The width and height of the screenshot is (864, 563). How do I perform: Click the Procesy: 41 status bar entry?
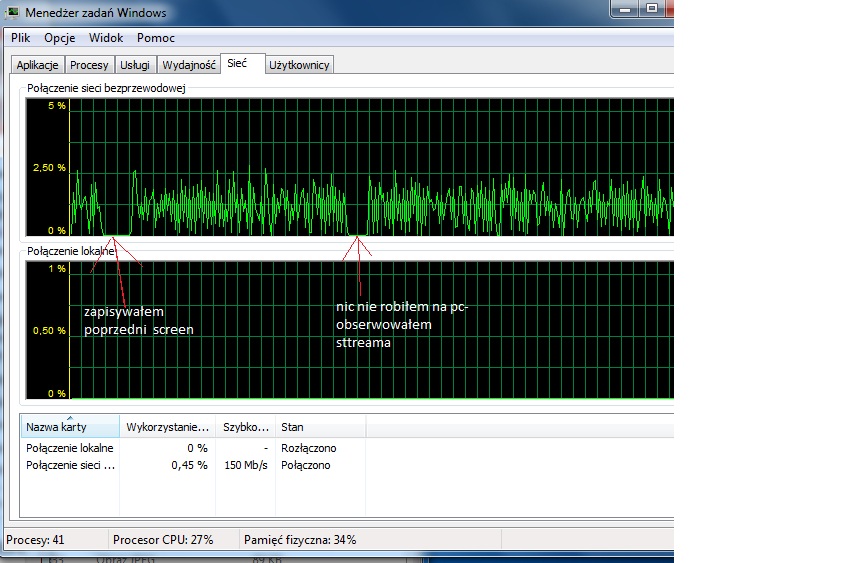click(35, 540)
